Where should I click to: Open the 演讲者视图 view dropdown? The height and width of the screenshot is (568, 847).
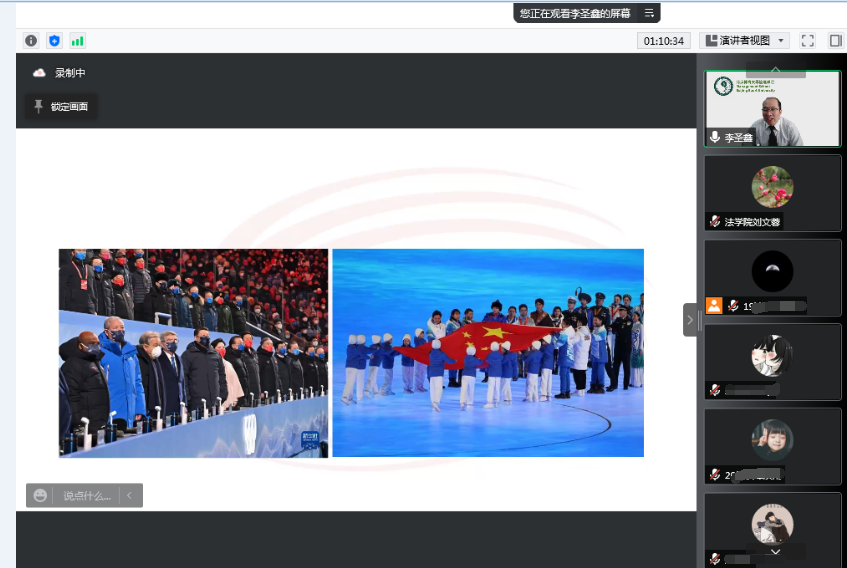pyautogui.click(x=745, y=41)
